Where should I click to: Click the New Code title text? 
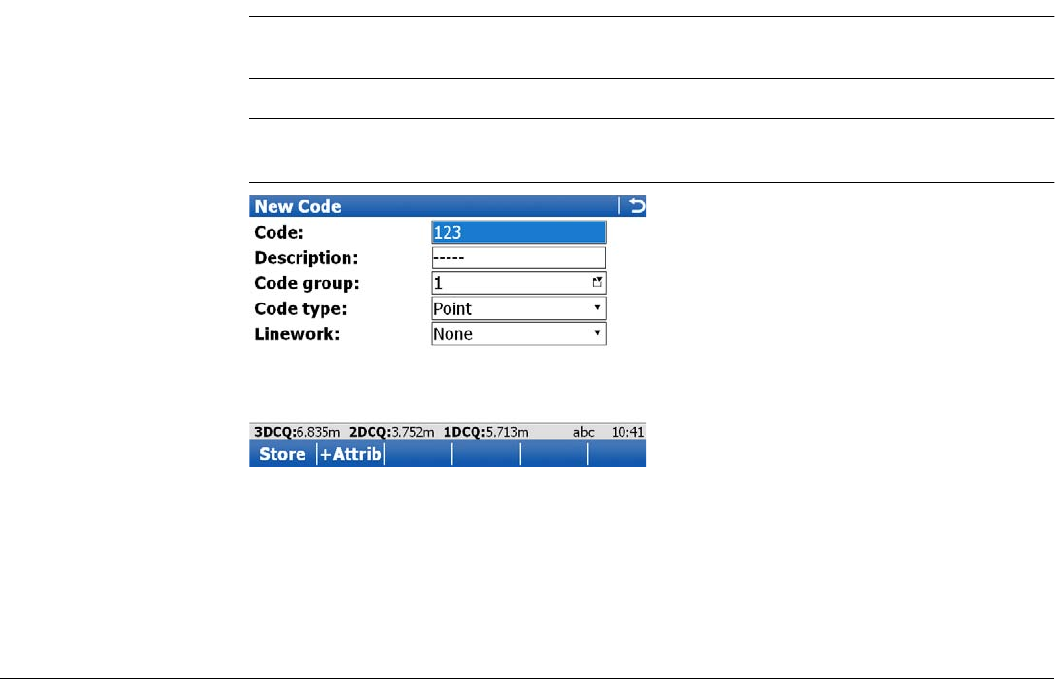pos(297,207)
